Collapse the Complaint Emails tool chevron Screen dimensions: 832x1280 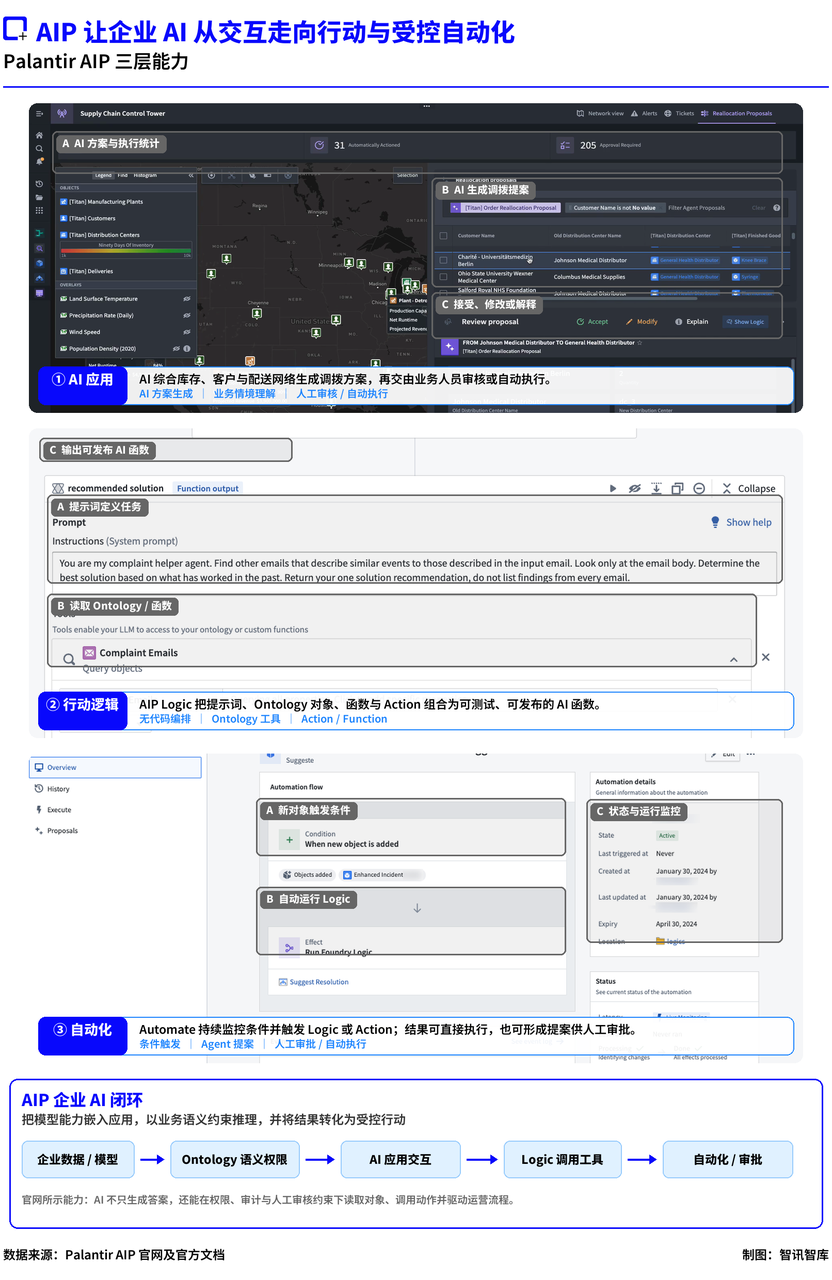click(x=734, y=660)
